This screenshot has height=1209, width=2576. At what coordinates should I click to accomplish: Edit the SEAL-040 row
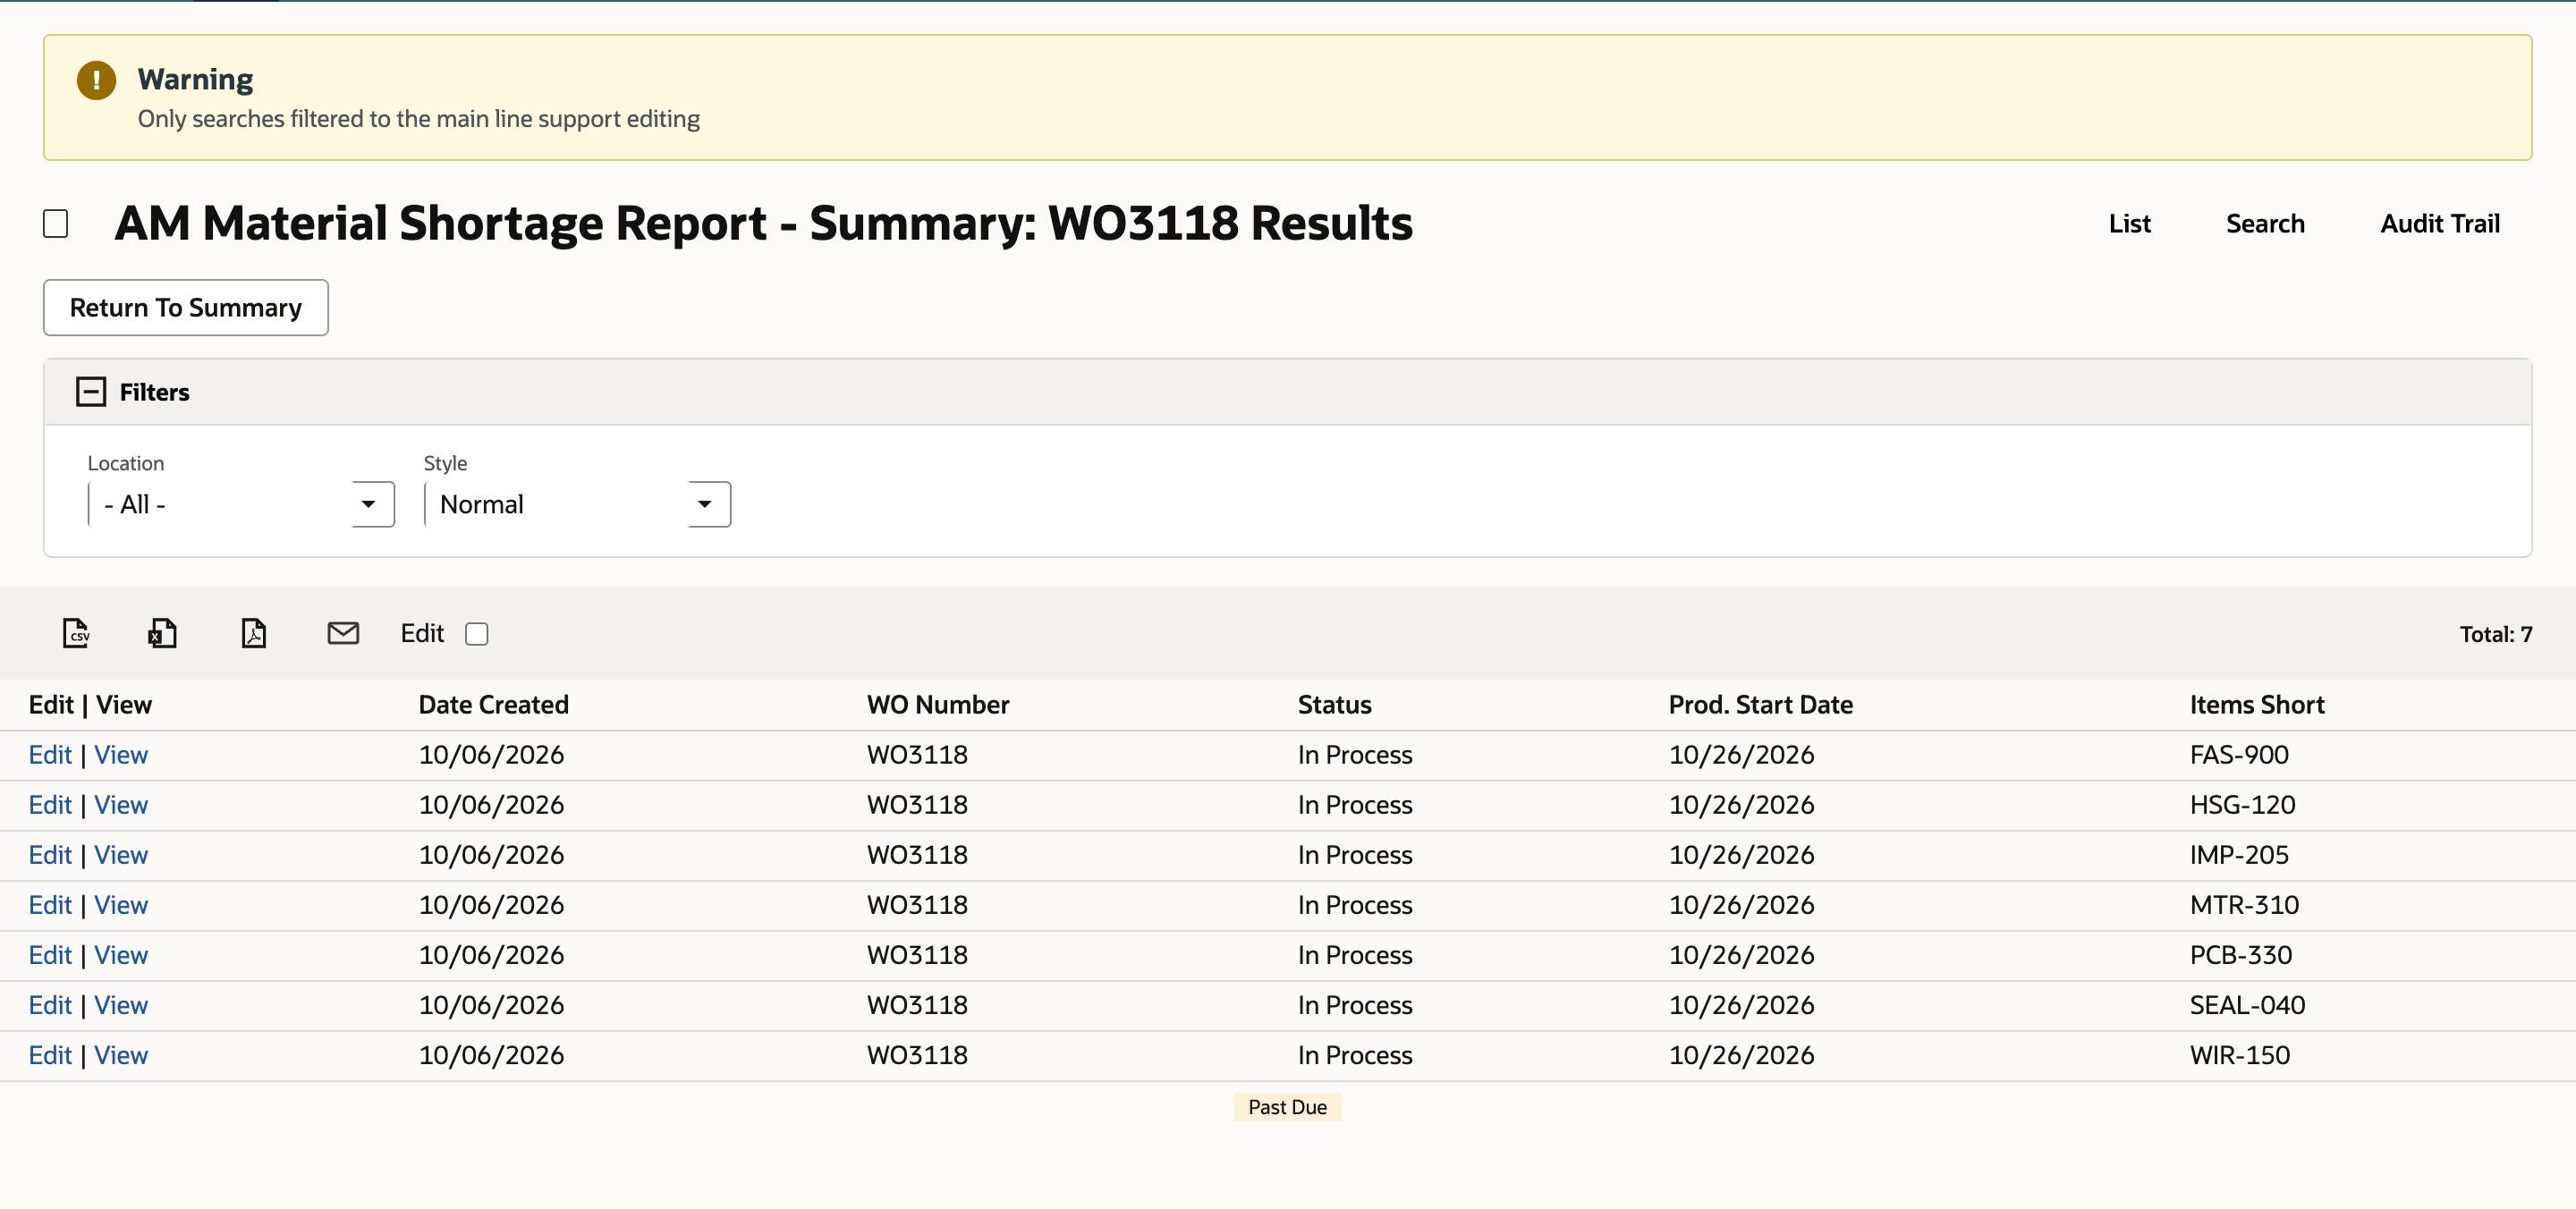pyautogui.click(x=50, y=1005)
